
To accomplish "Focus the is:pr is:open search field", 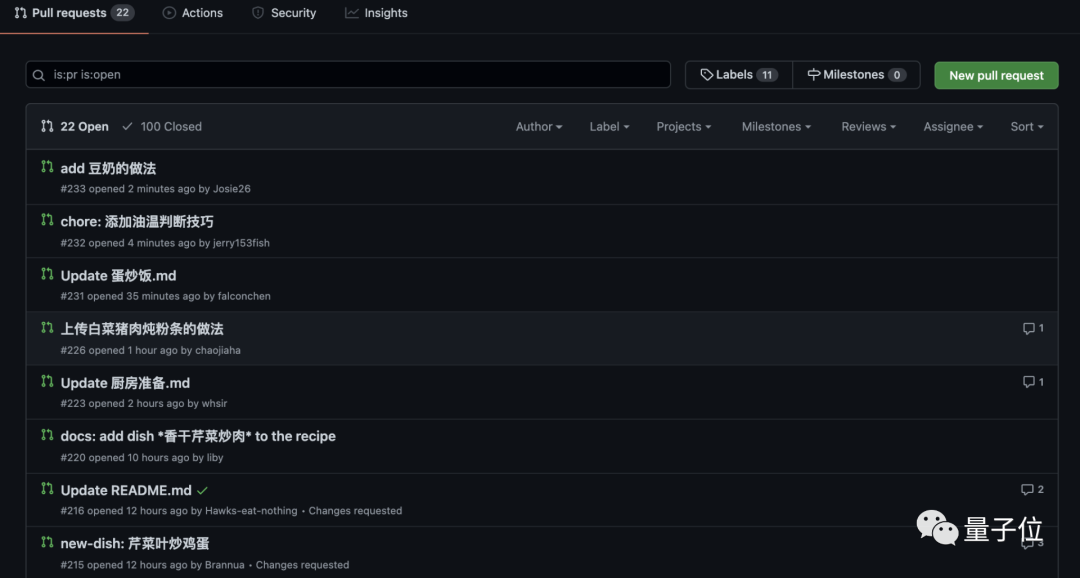I will click(x=360, y=75).
